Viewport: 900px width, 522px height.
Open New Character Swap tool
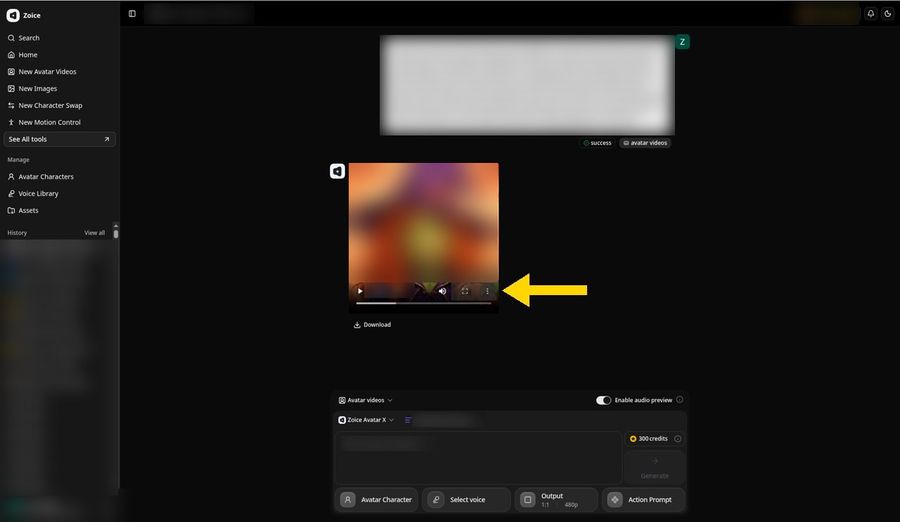pos(45,106)
